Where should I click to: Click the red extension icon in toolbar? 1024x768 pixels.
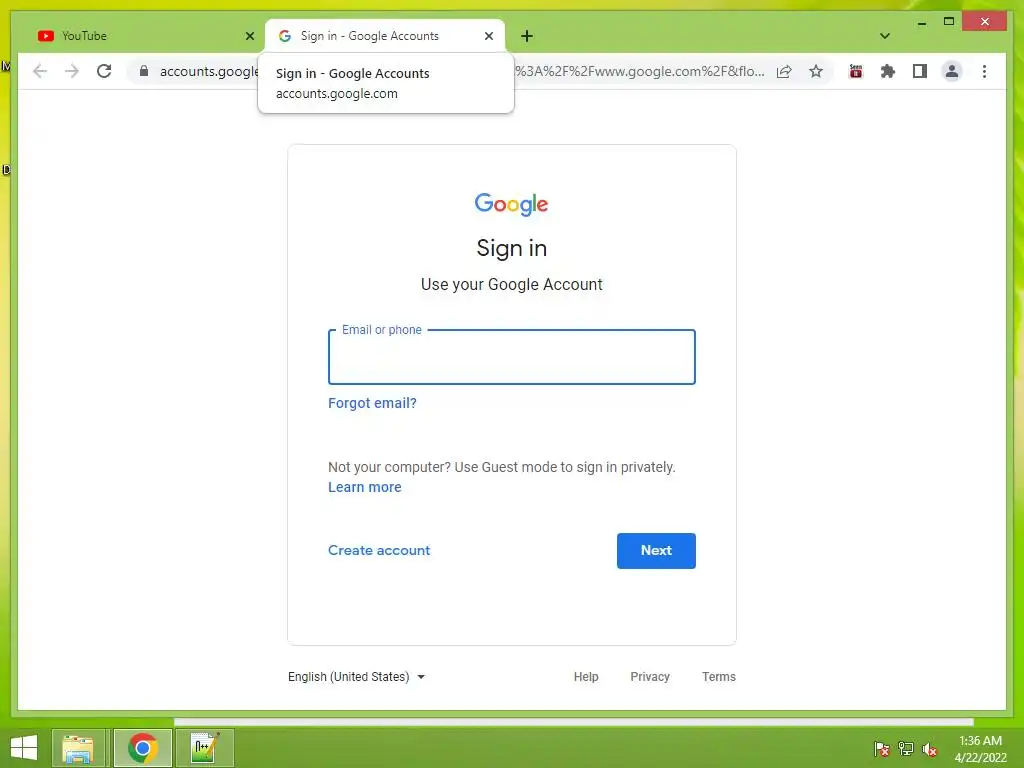point(856,71)
